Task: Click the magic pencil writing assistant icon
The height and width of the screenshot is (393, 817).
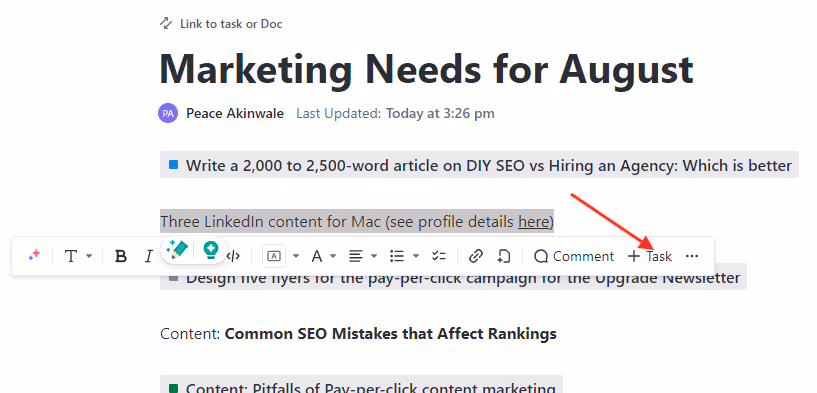Action: [177, 249]
